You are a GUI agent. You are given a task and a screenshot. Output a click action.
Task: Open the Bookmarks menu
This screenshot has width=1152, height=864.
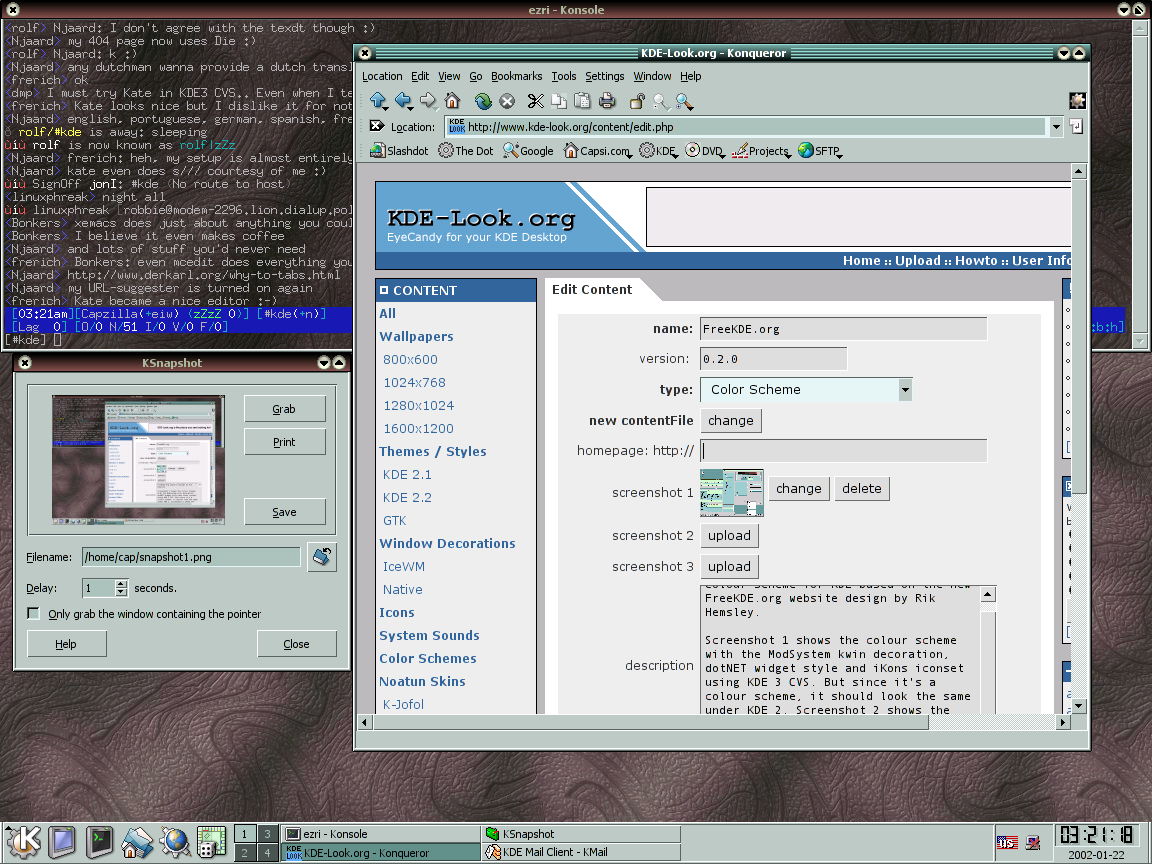516,76
